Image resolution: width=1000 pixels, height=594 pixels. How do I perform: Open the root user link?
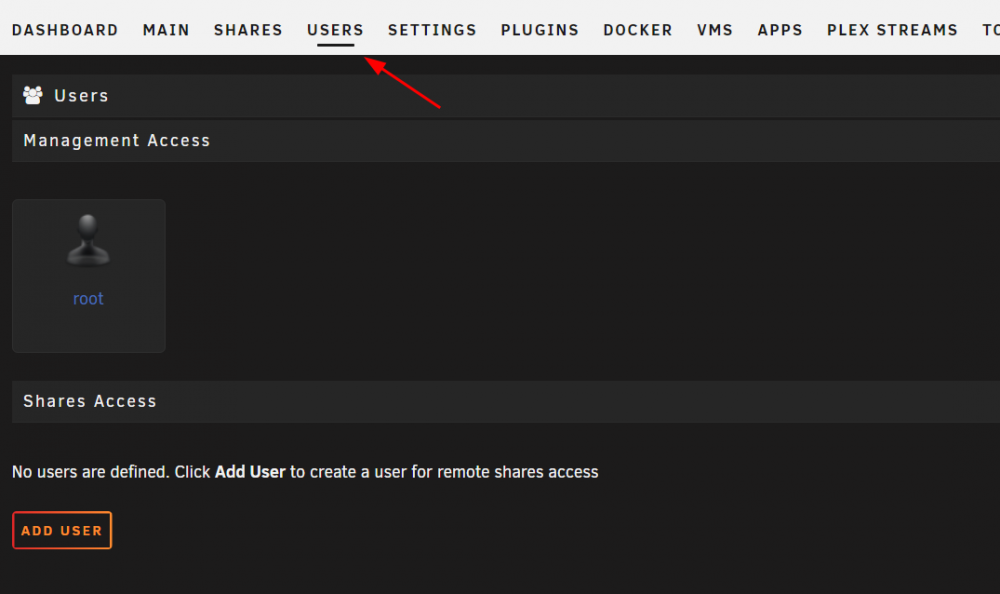click(88, 299)
